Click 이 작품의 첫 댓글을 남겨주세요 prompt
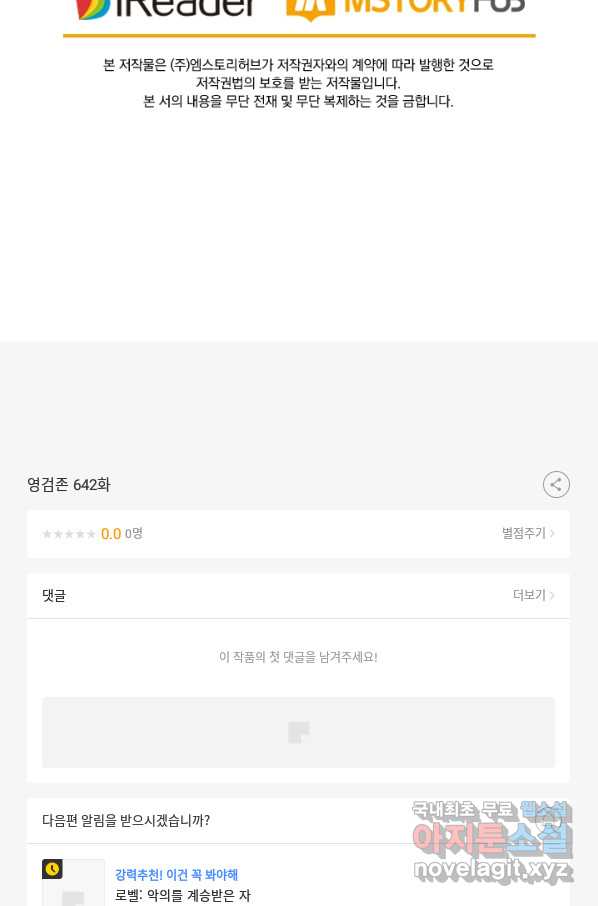This screenshot has height=906, width=598. (298, 657)
